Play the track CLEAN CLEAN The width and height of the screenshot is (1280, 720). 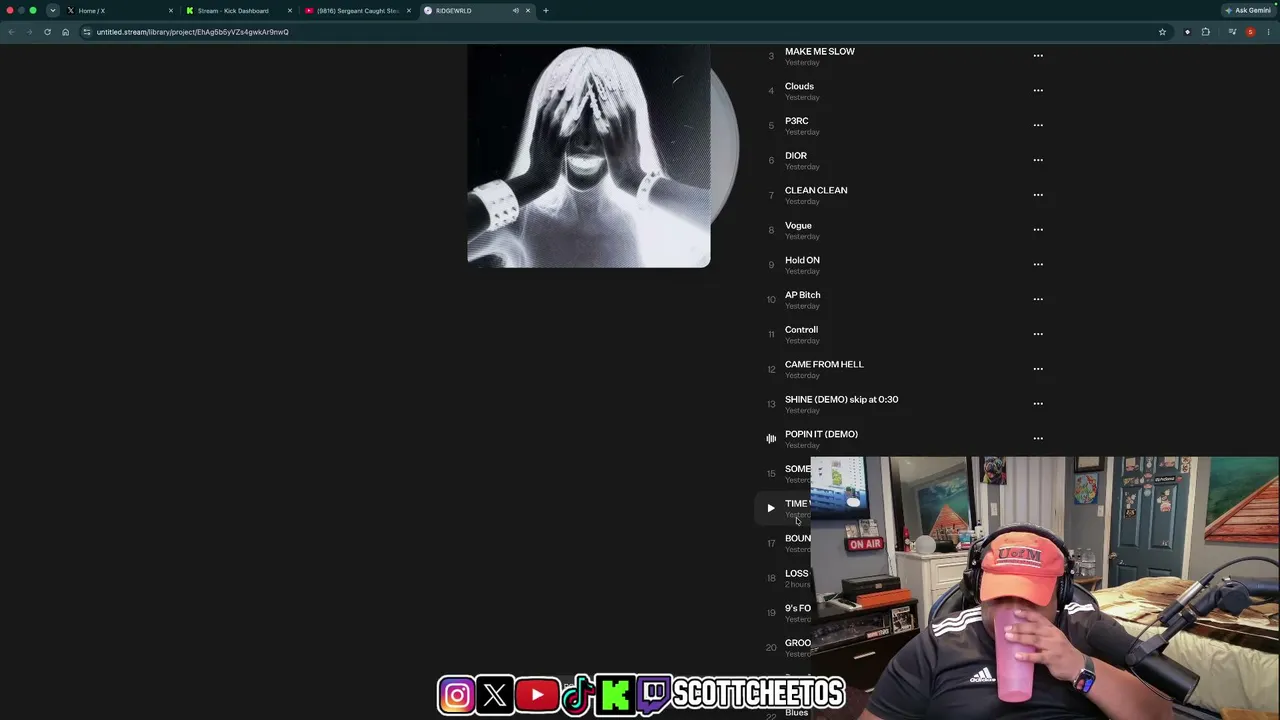[x=816, y=190]
